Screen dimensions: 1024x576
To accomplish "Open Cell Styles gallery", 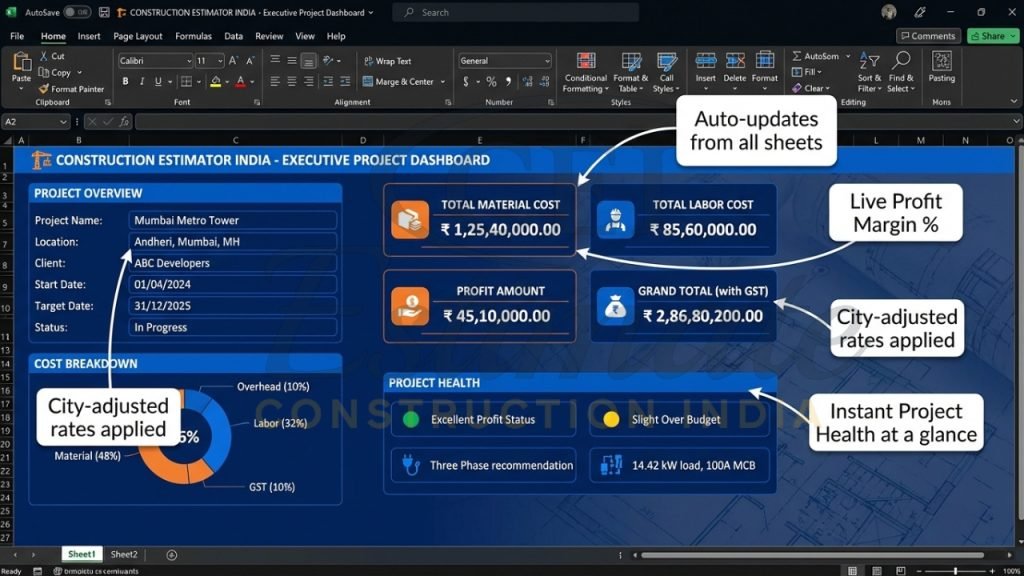I will click(666, 72).
